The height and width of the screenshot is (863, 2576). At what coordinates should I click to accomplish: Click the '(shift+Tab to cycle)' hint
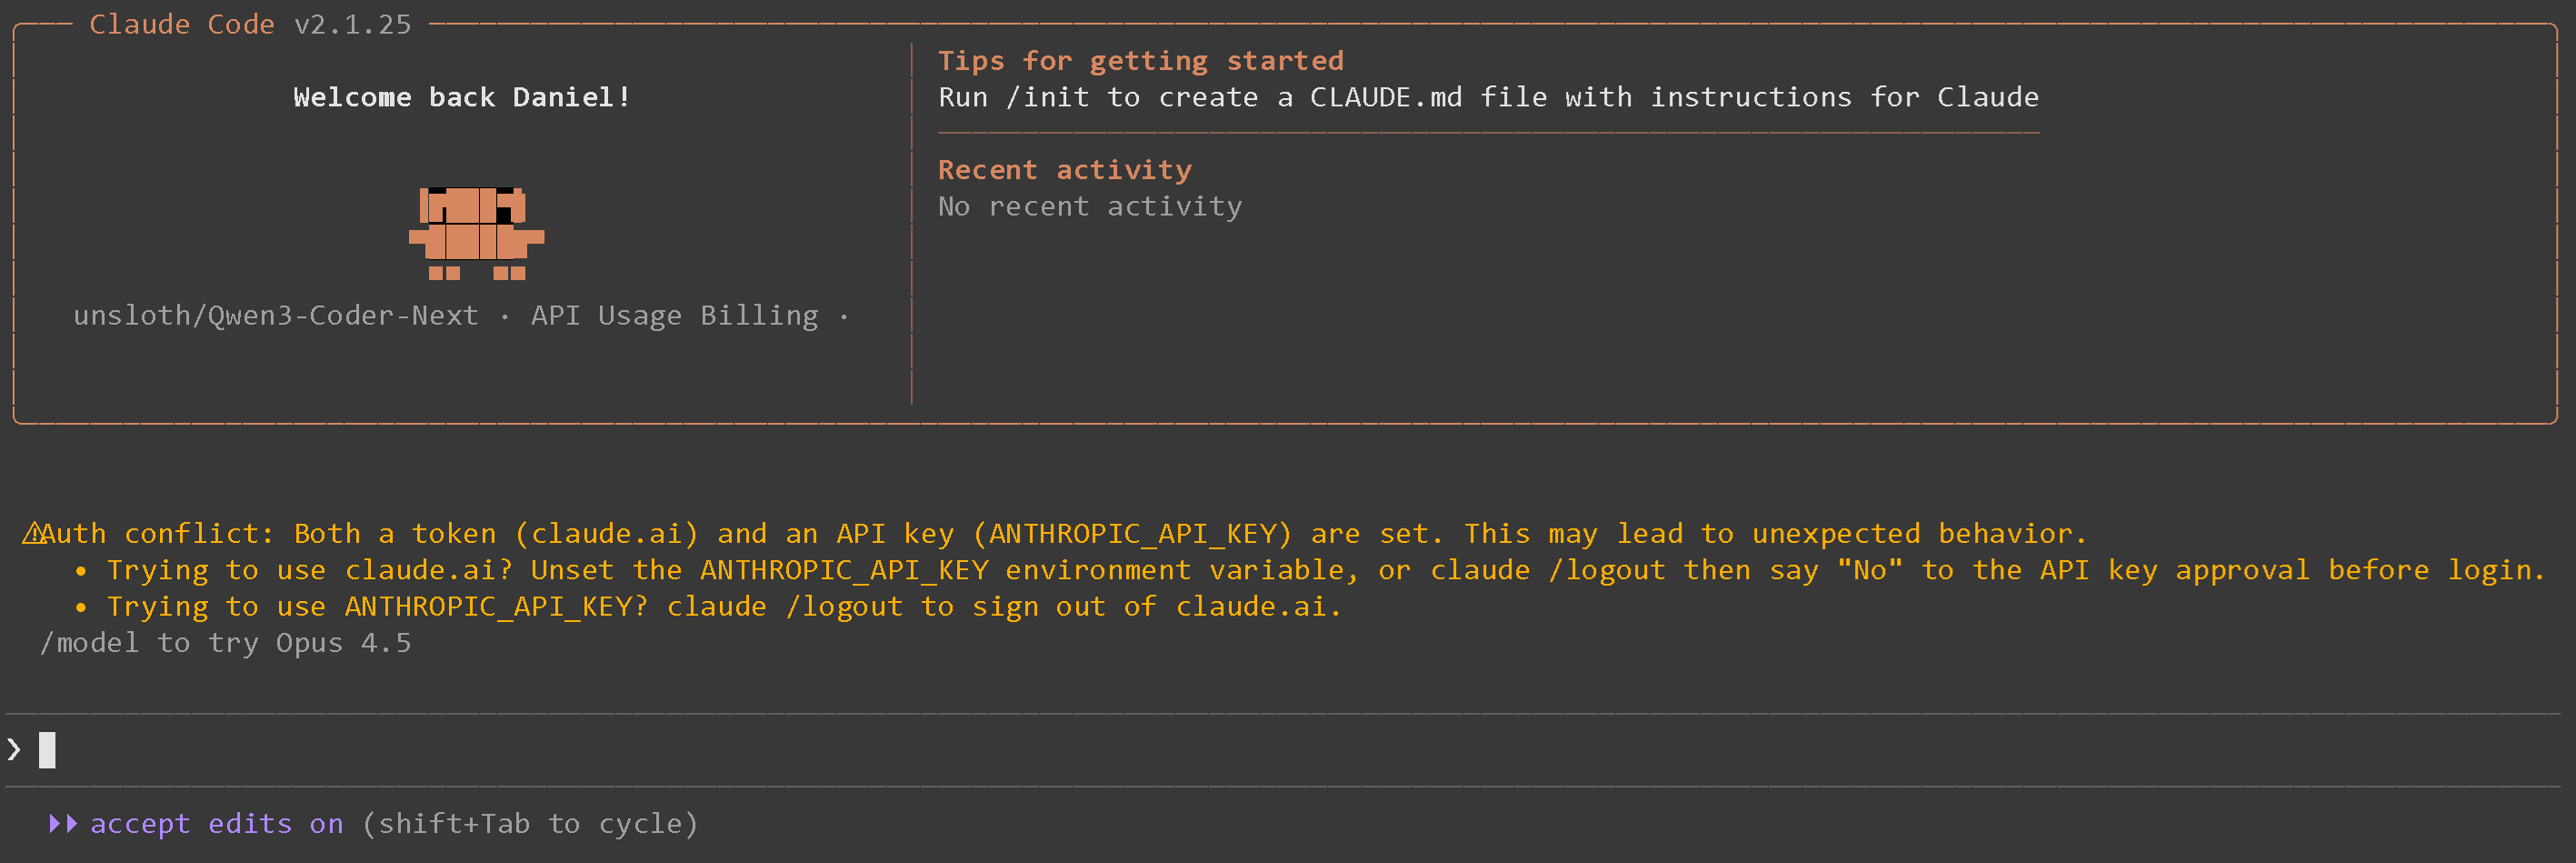coord(529,824)
